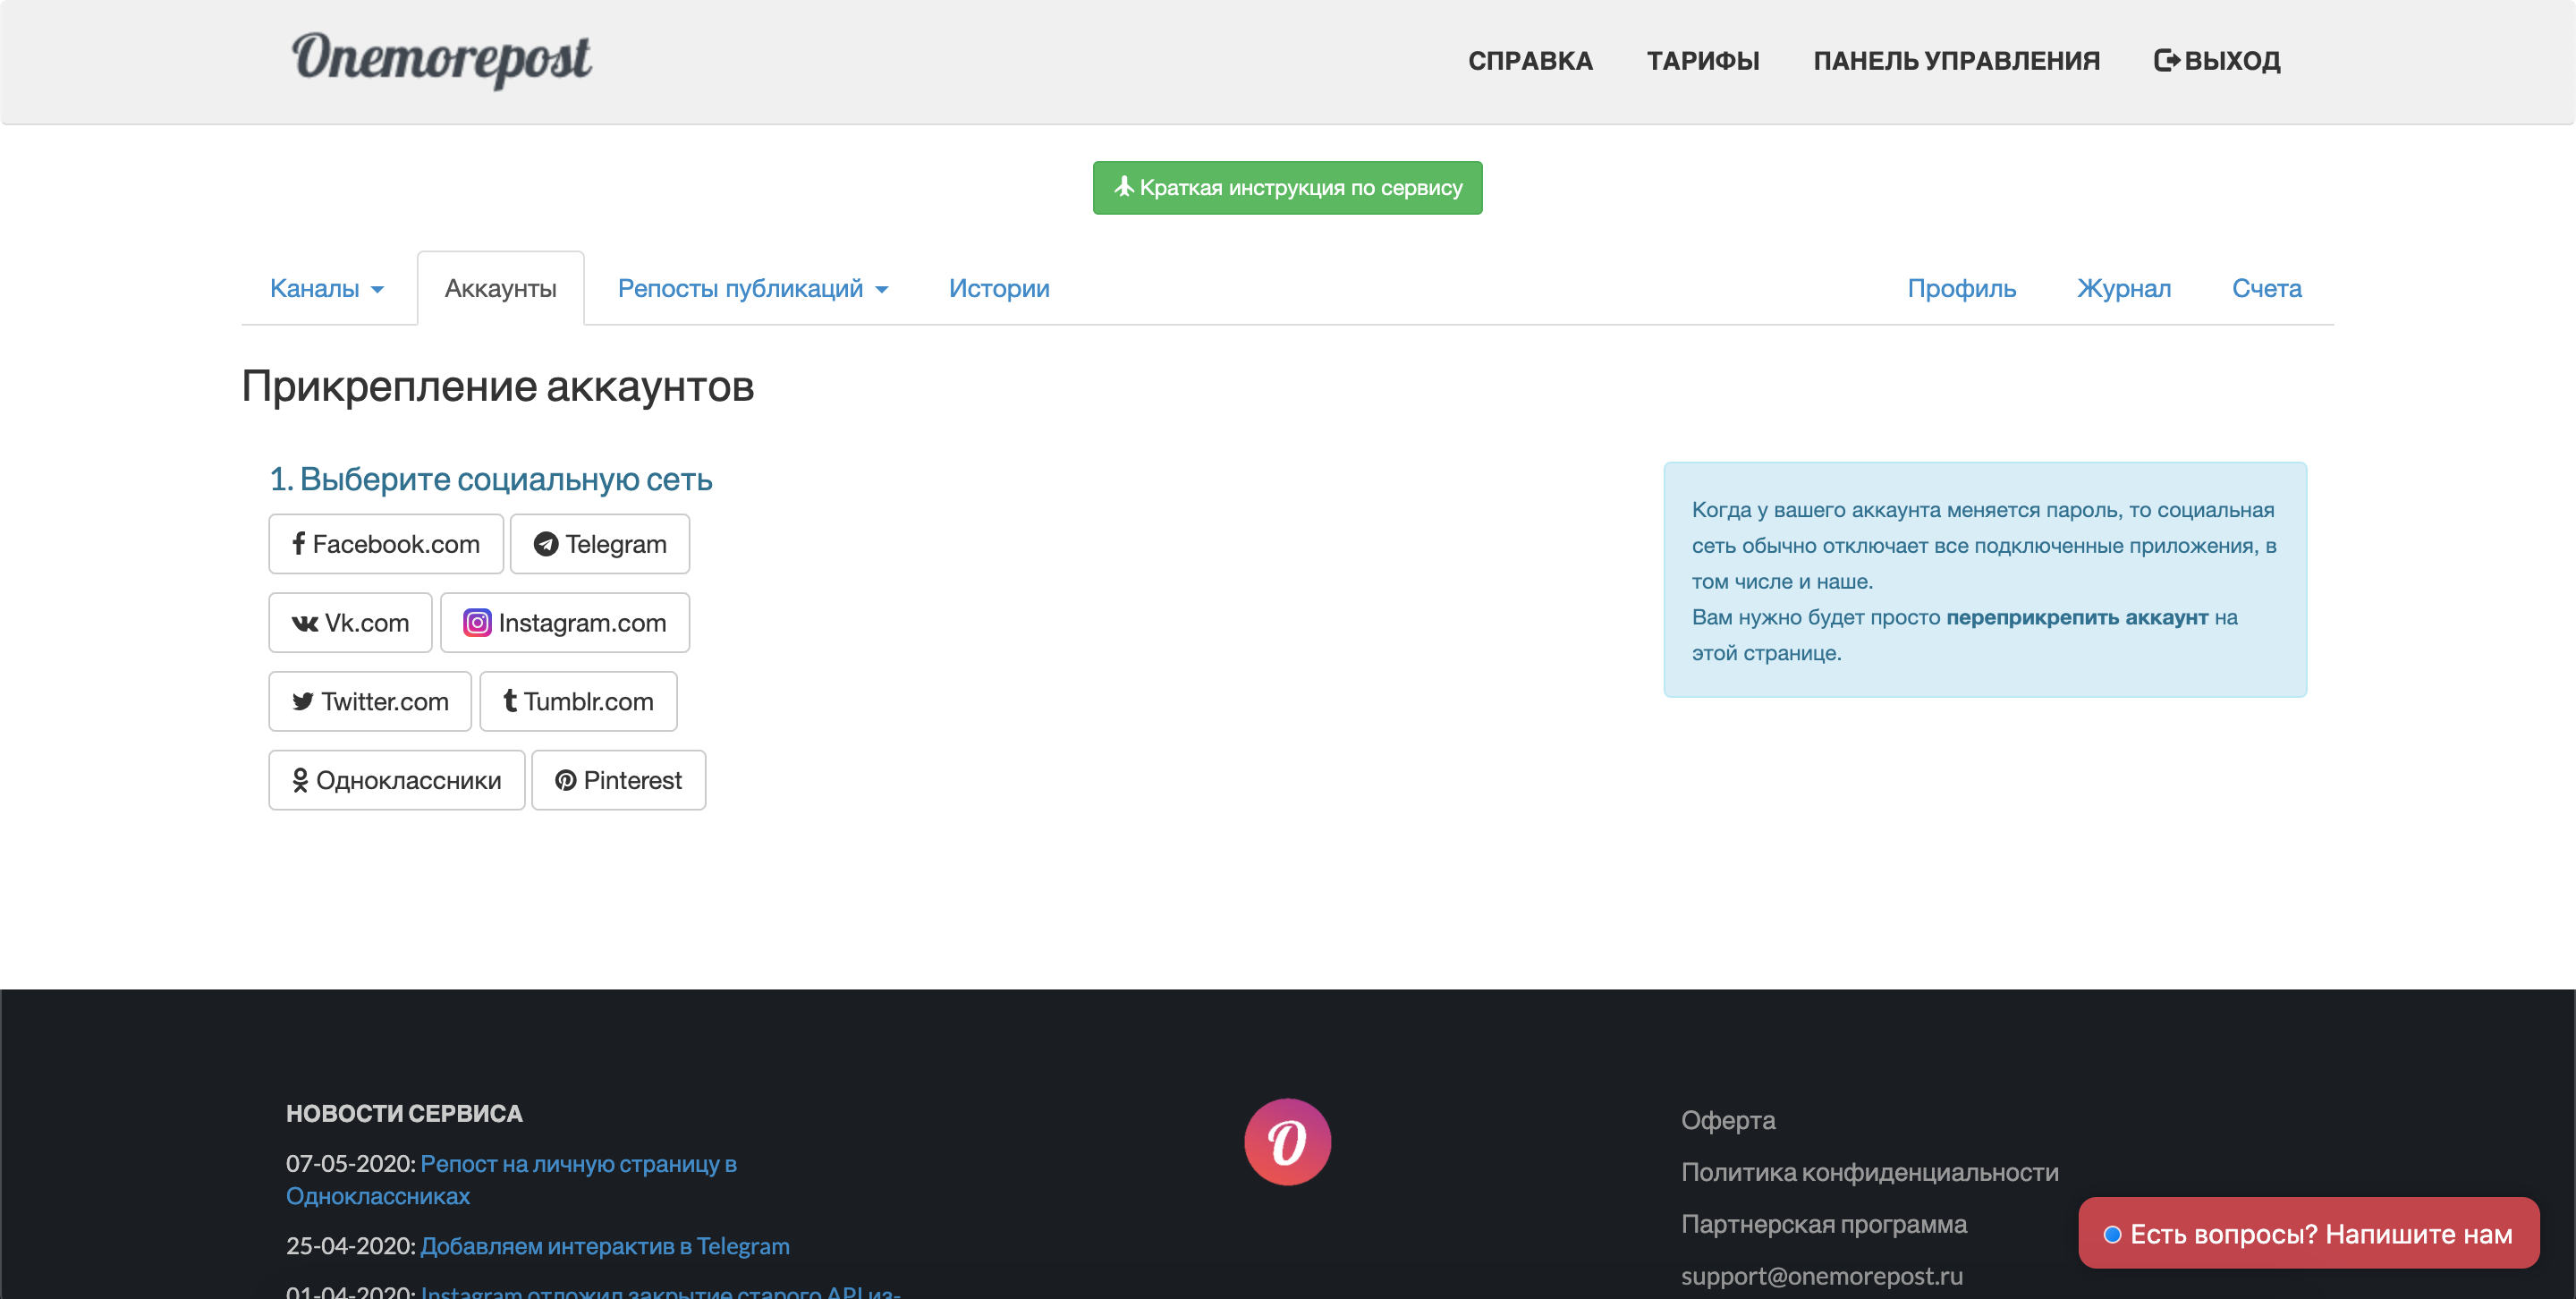The width and height of the screenshot is (2576, 1299).
Task: Click the Одноклассники figure icon
Action: 300,780
